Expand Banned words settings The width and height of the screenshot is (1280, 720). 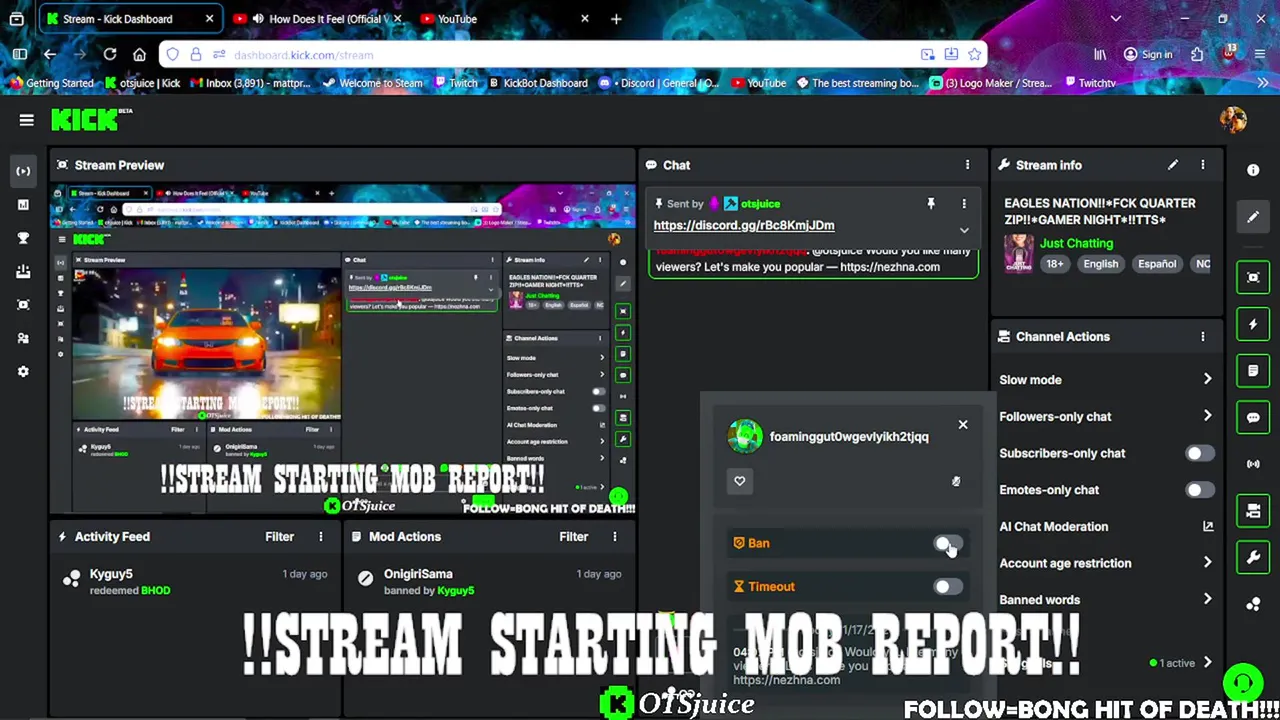(1208, 600)
